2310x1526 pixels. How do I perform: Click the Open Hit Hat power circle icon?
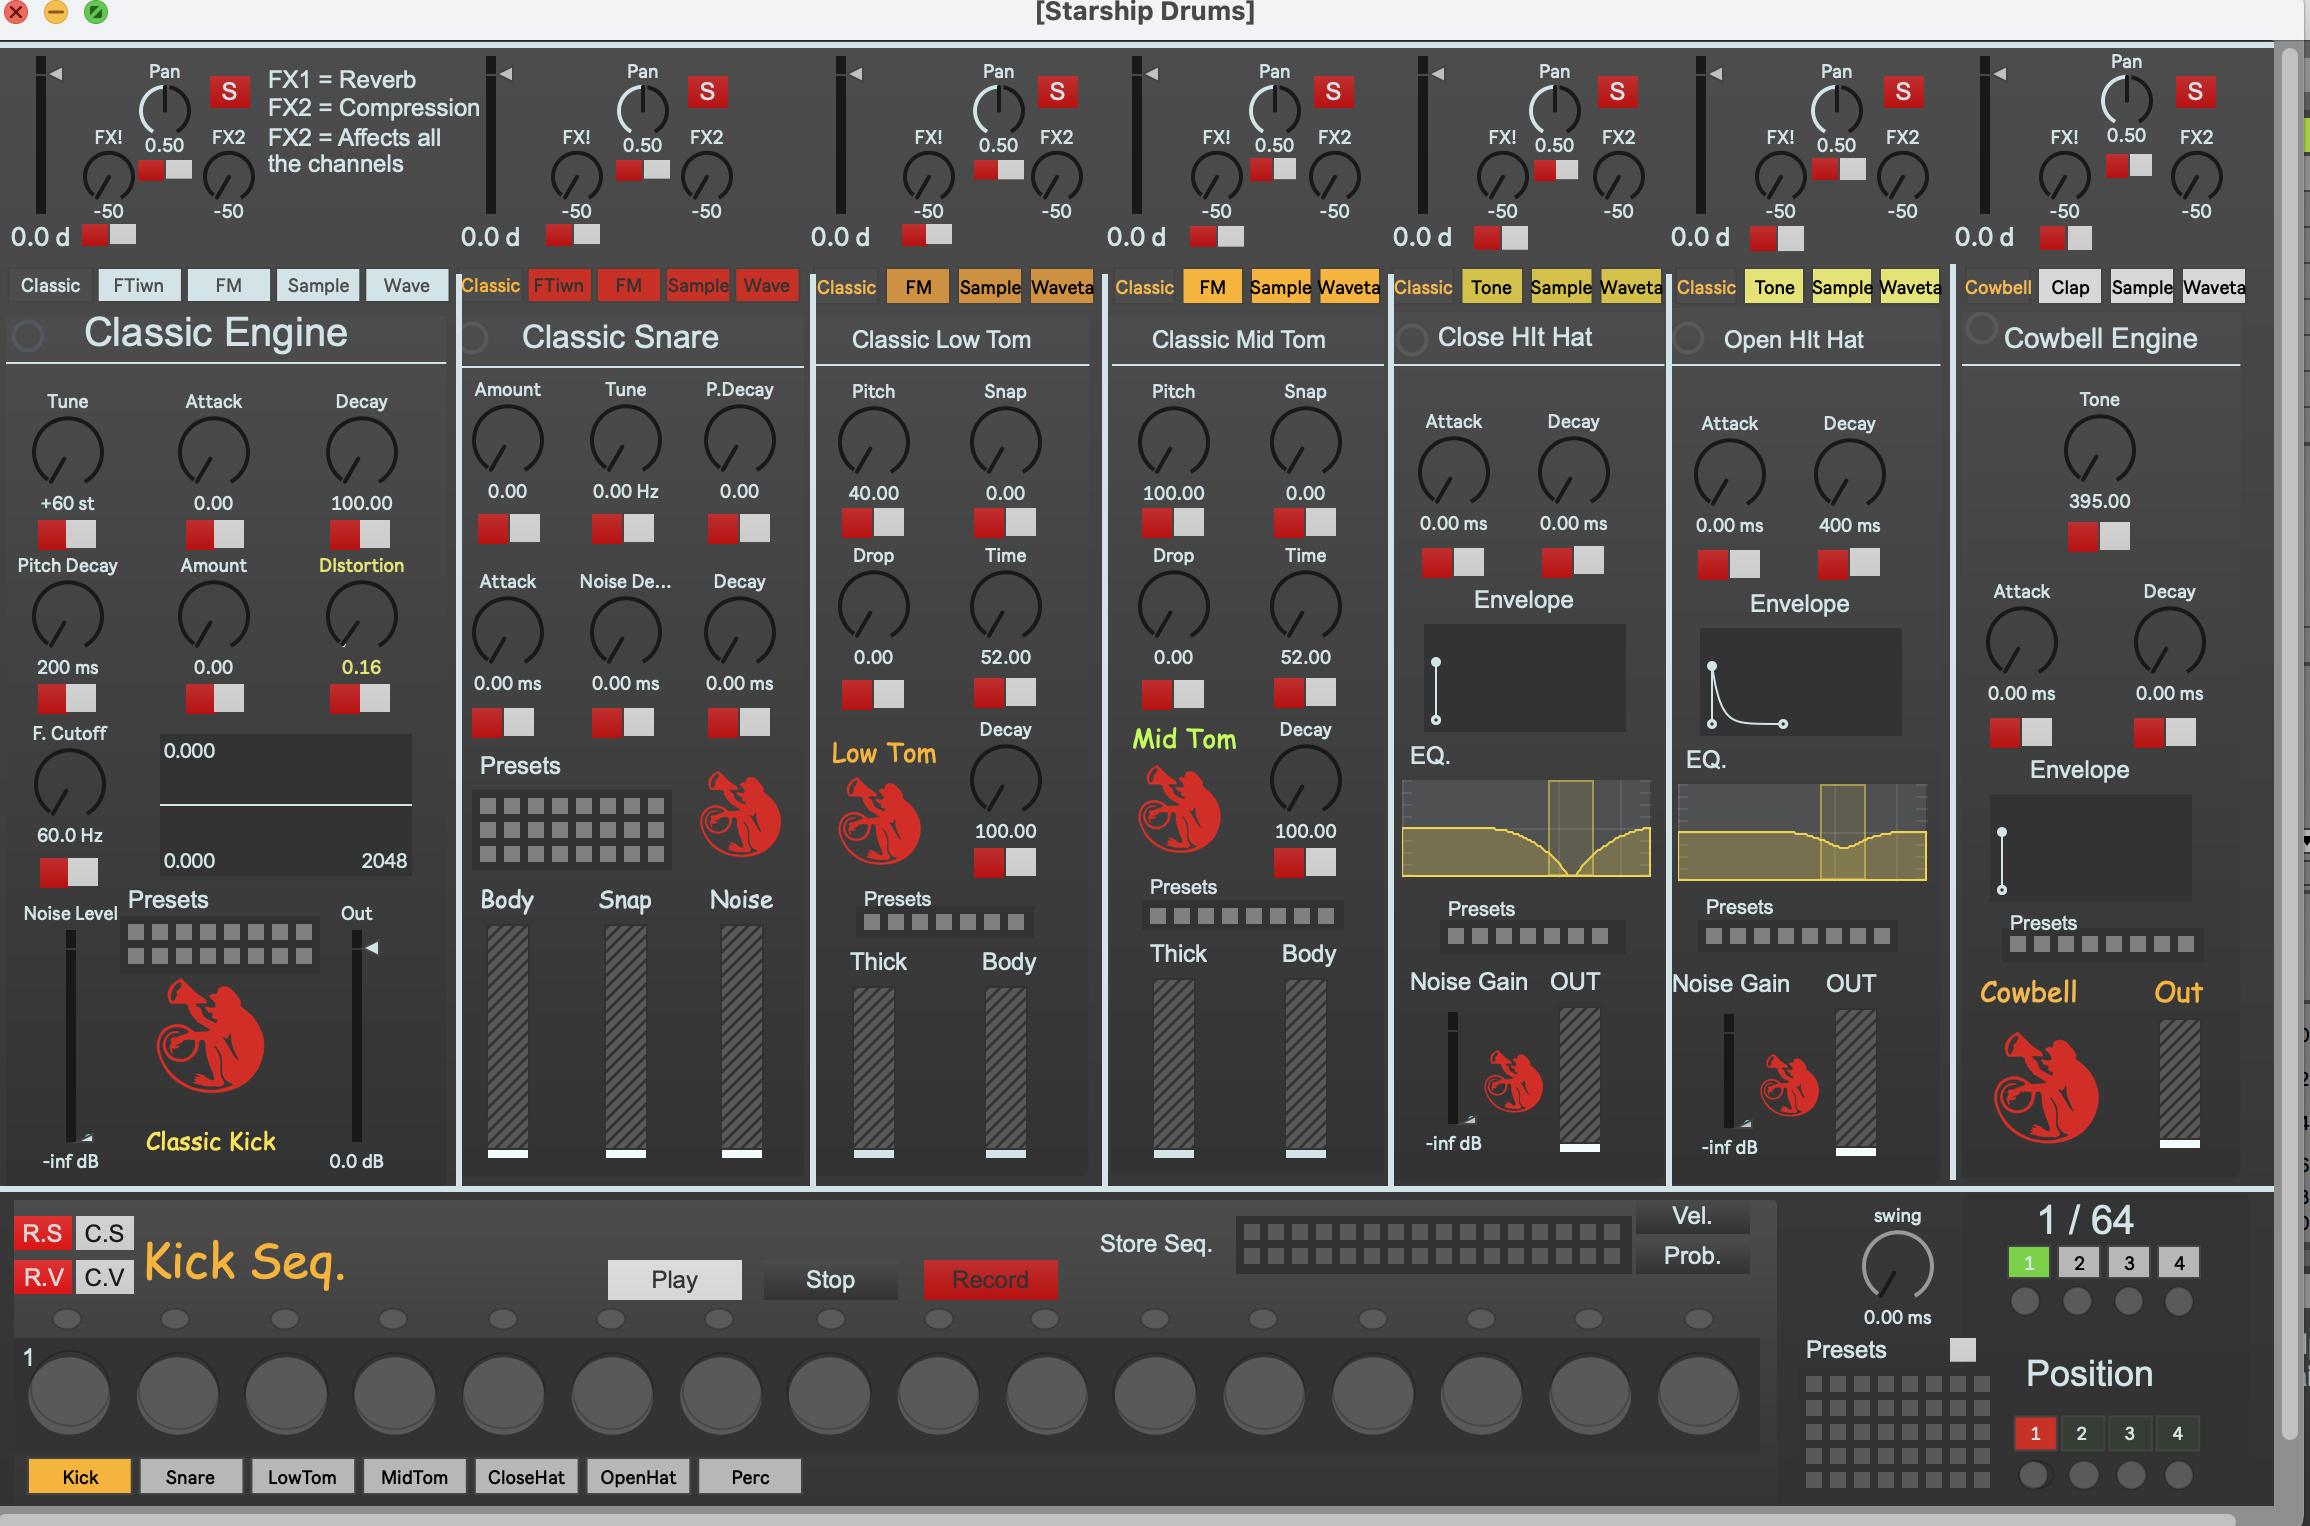click(x=1689, y=339)
